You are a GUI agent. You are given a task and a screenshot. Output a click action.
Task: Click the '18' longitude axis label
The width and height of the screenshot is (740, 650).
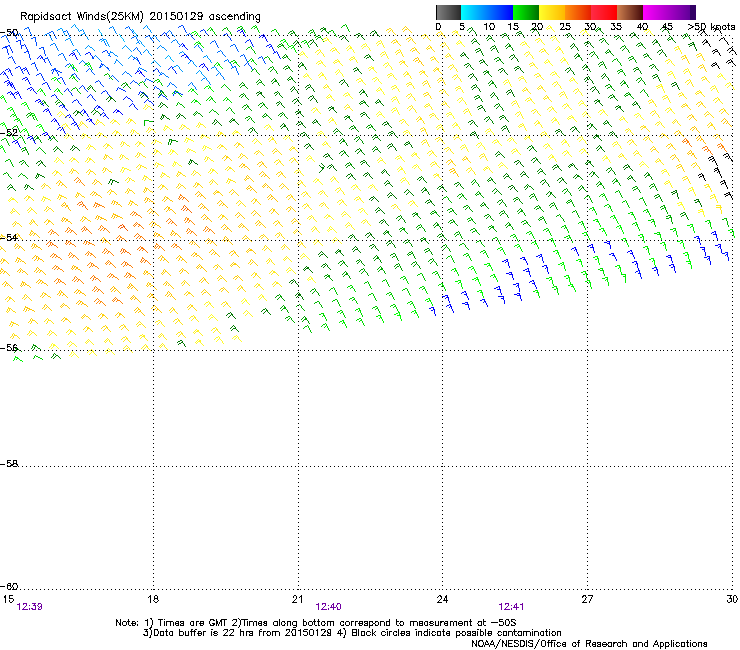tap(153, 599)
